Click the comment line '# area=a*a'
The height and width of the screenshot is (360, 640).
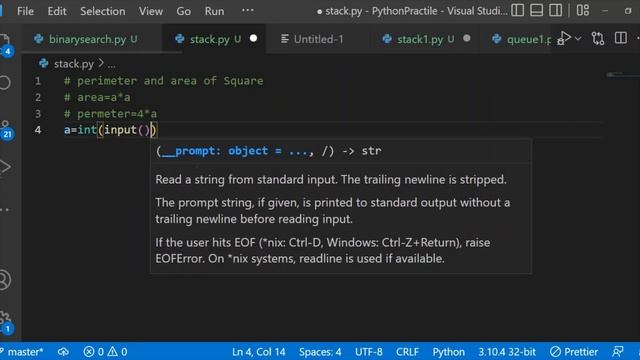[97, 97]
